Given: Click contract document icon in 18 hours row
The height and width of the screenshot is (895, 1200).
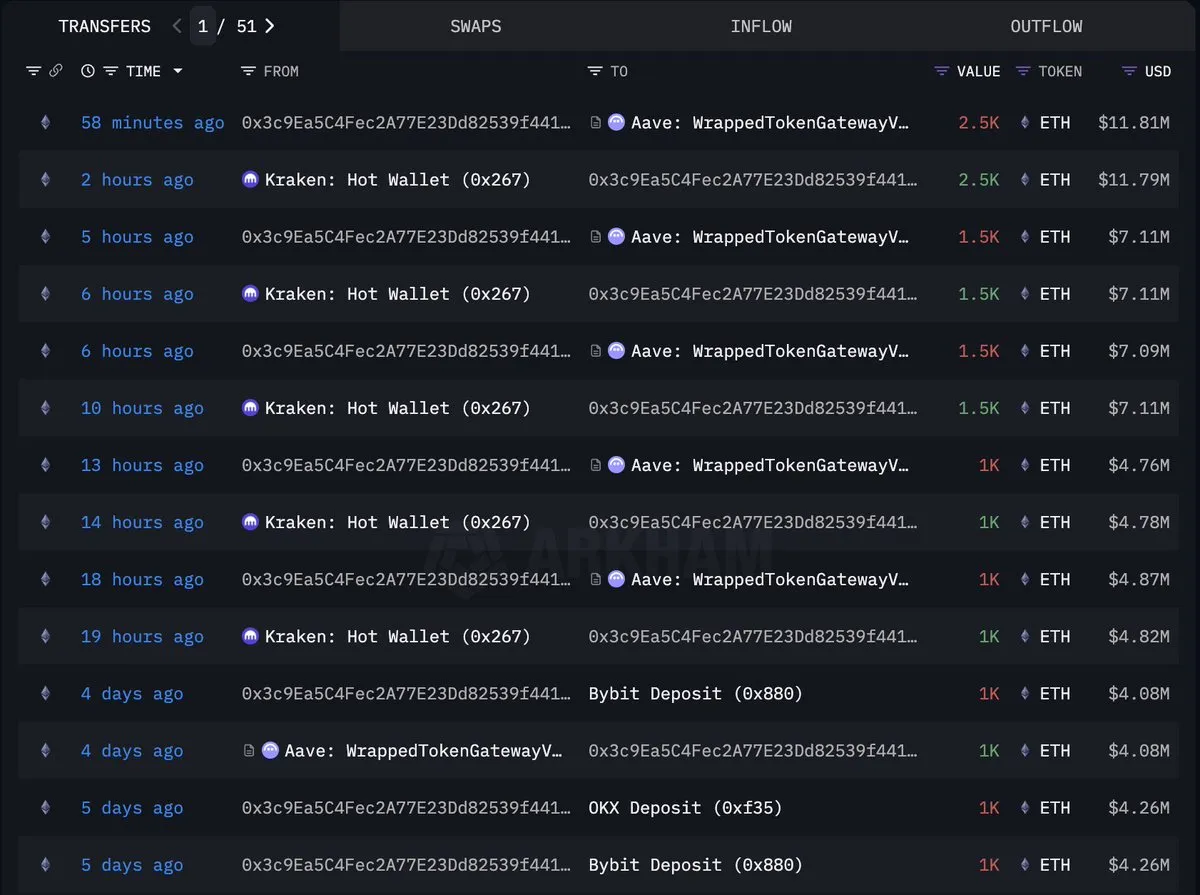Looking at the screenshot, I should tap(596, 579).
